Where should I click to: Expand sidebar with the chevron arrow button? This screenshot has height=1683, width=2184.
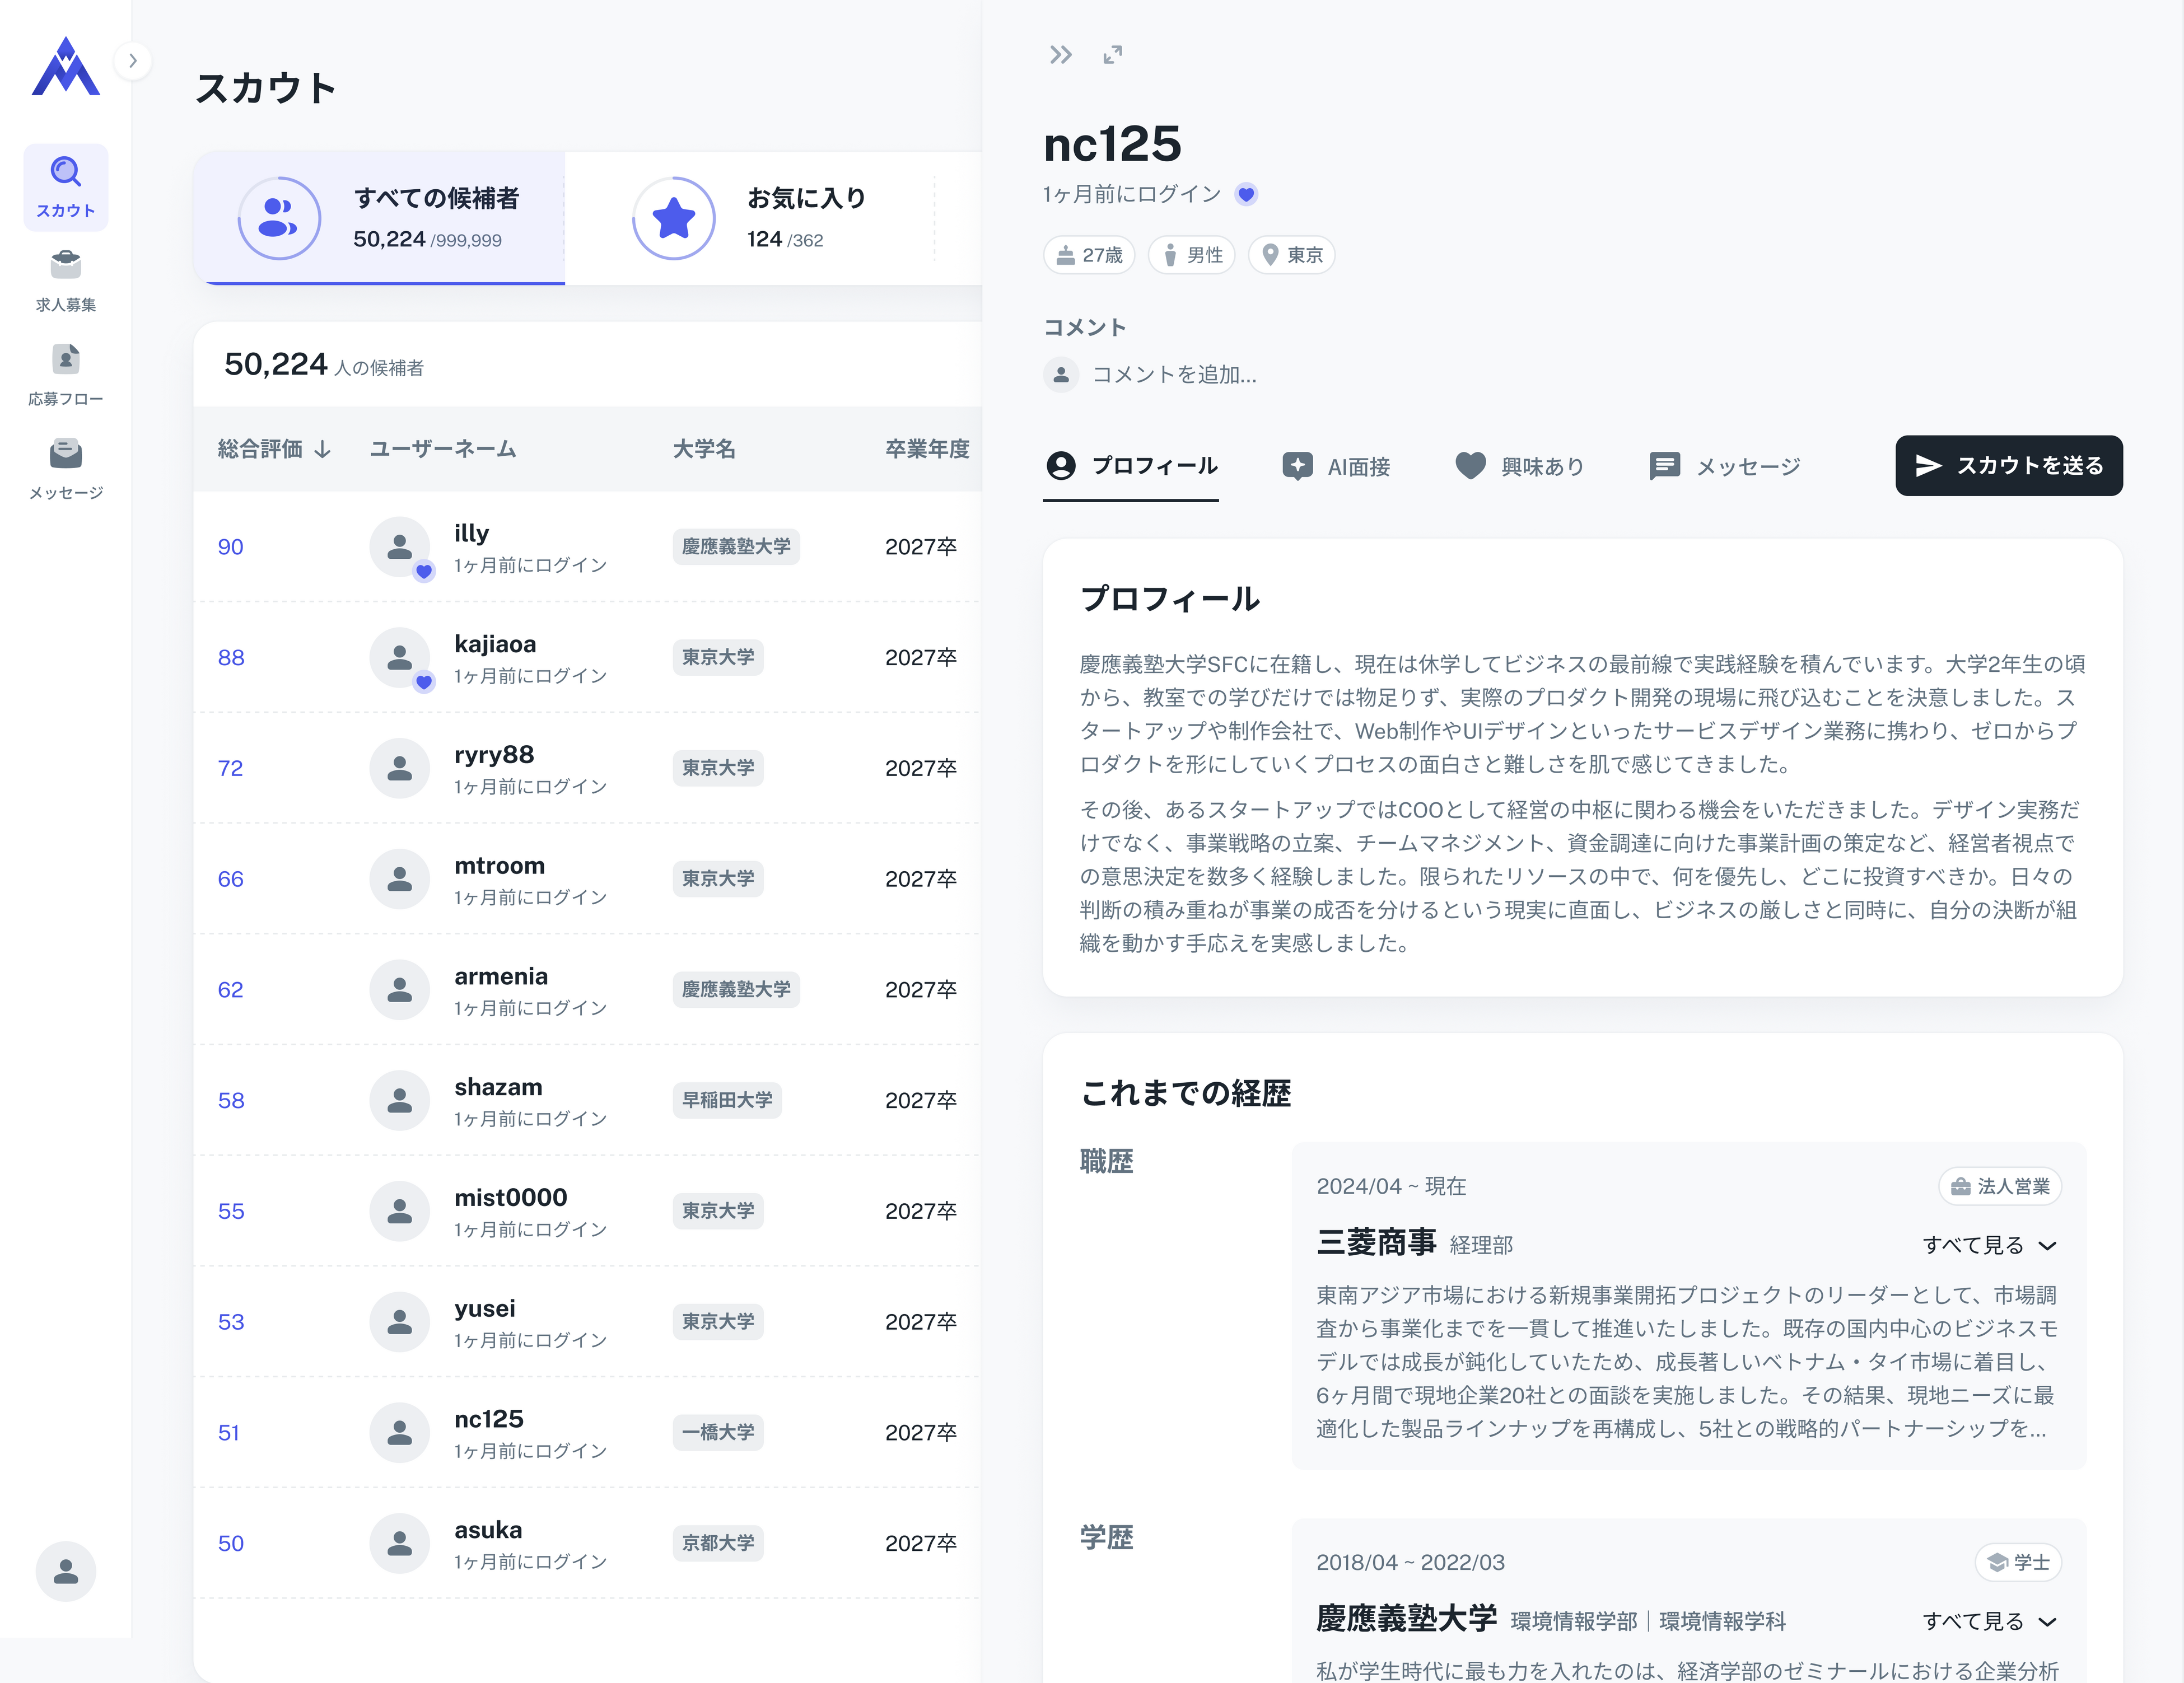pos(133,61)
